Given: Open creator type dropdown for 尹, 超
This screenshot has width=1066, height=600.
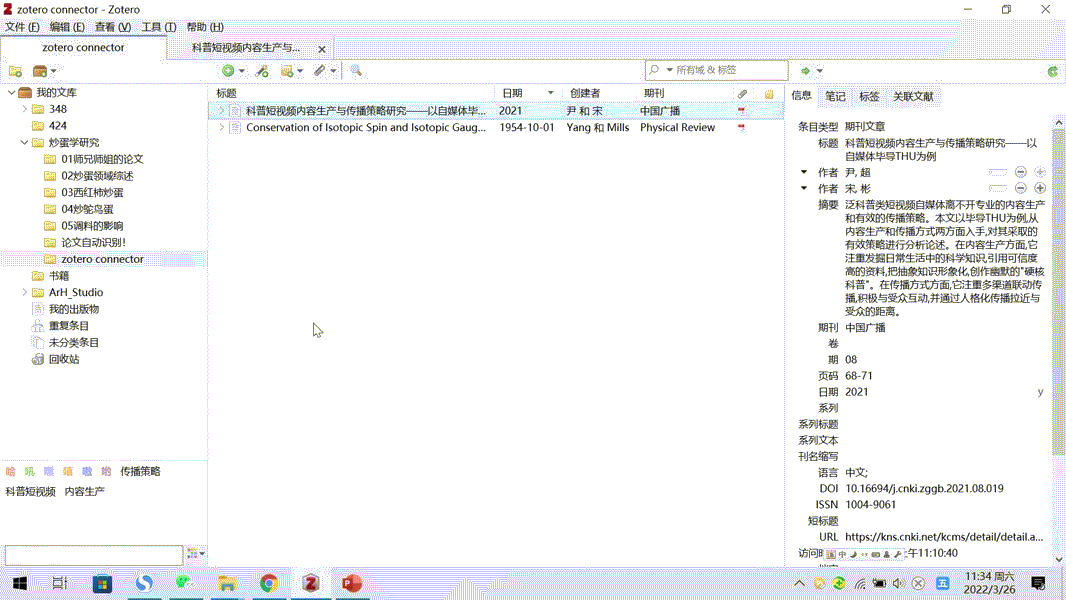Looking at the screenshot, I should pos(804,173).
